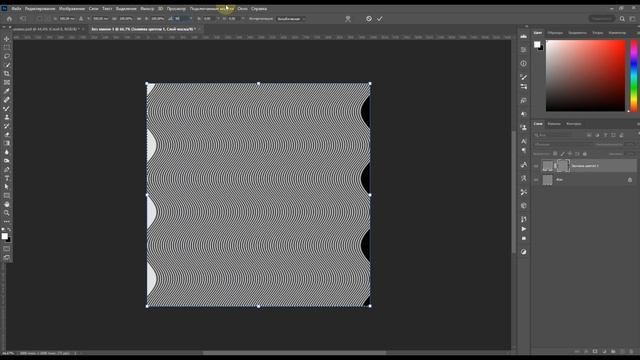Open the interpolation dropdown in options bar

291,19
